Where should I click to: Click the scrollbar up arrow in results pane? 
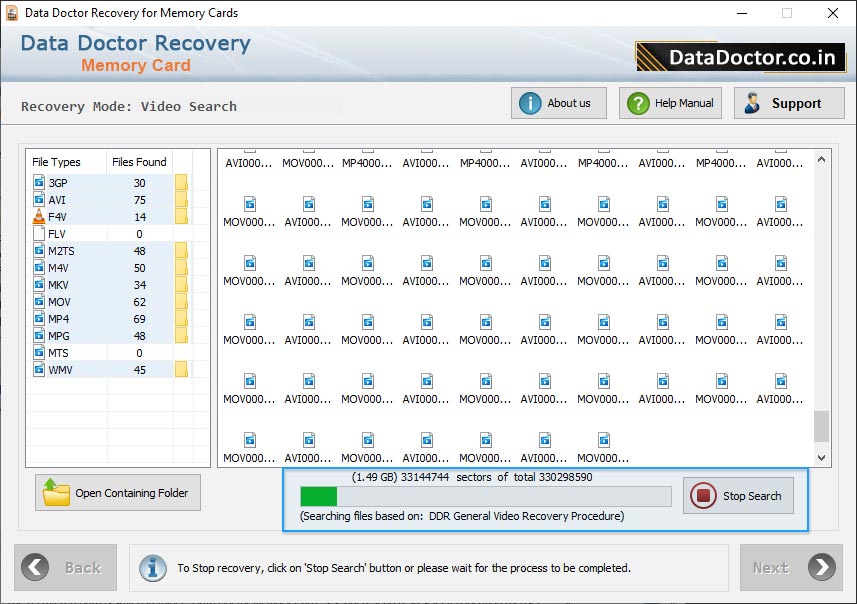click(x=821, y=157)
